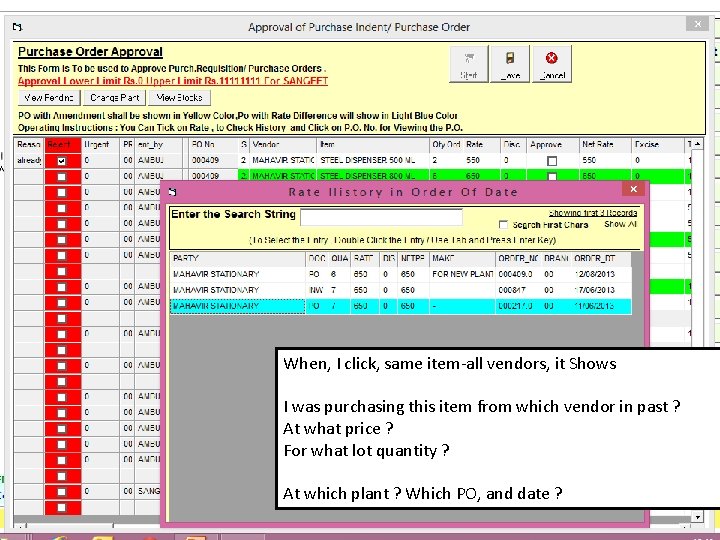
Task: Click the ORDER_DT column header
Action: tap(601, 259)
